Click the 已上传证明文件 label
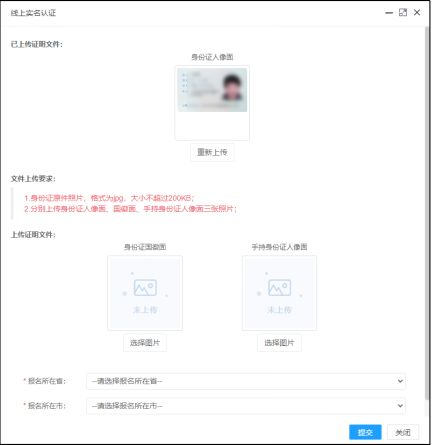Screen dimensions: 432x445 coord(37,44)
